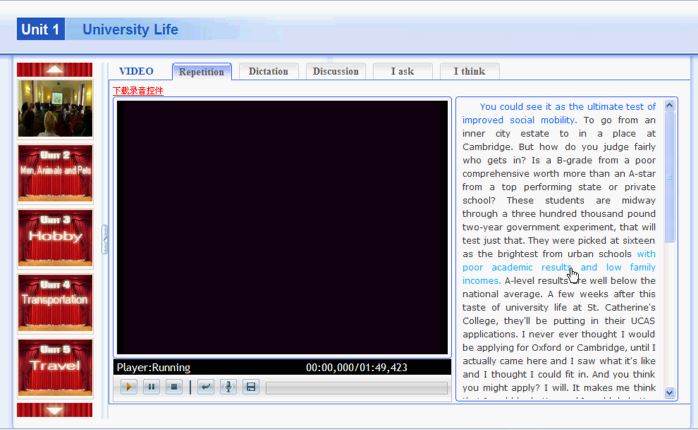The width and height of the screenshot is (698, 430).
Task: Click sentence 'You could see it as the ultimate test'
Action: click(x=559, y=113)
